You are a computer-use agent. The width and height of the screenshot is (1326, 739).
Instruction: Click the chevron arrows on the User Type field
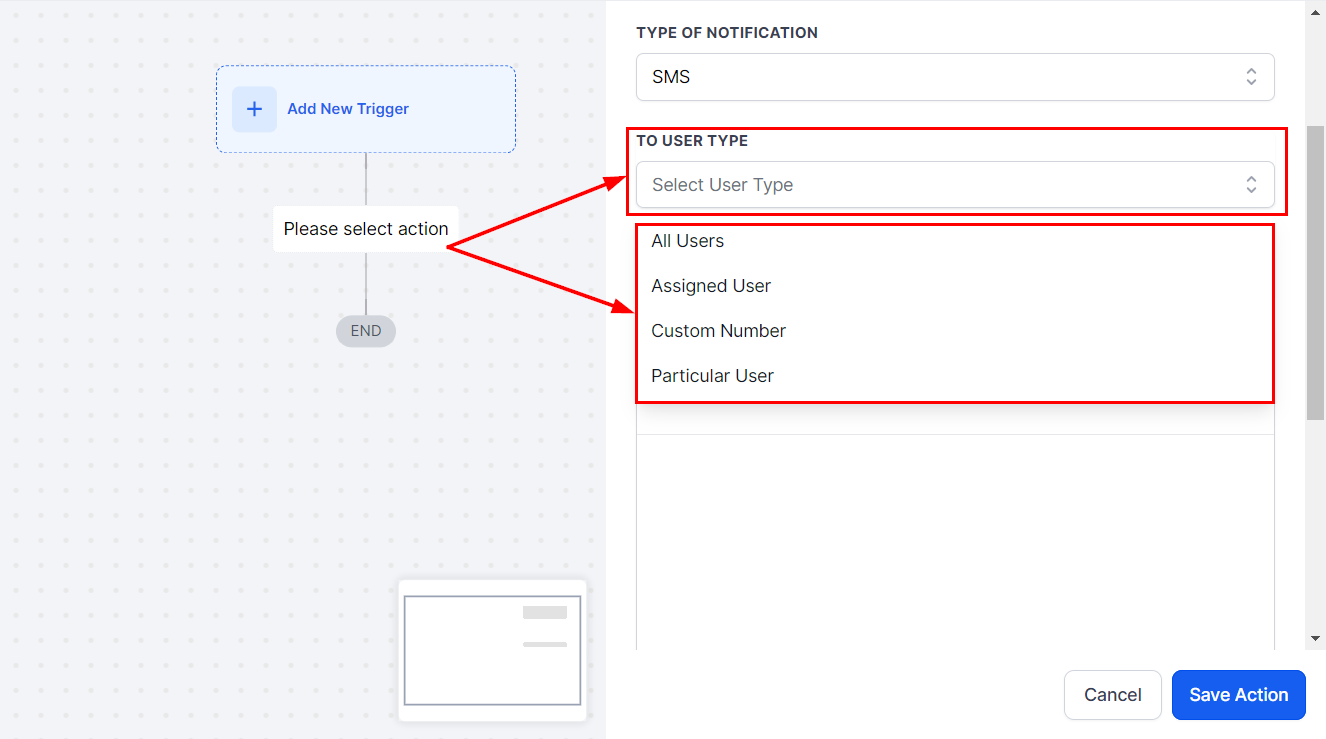coord(1251,185)
